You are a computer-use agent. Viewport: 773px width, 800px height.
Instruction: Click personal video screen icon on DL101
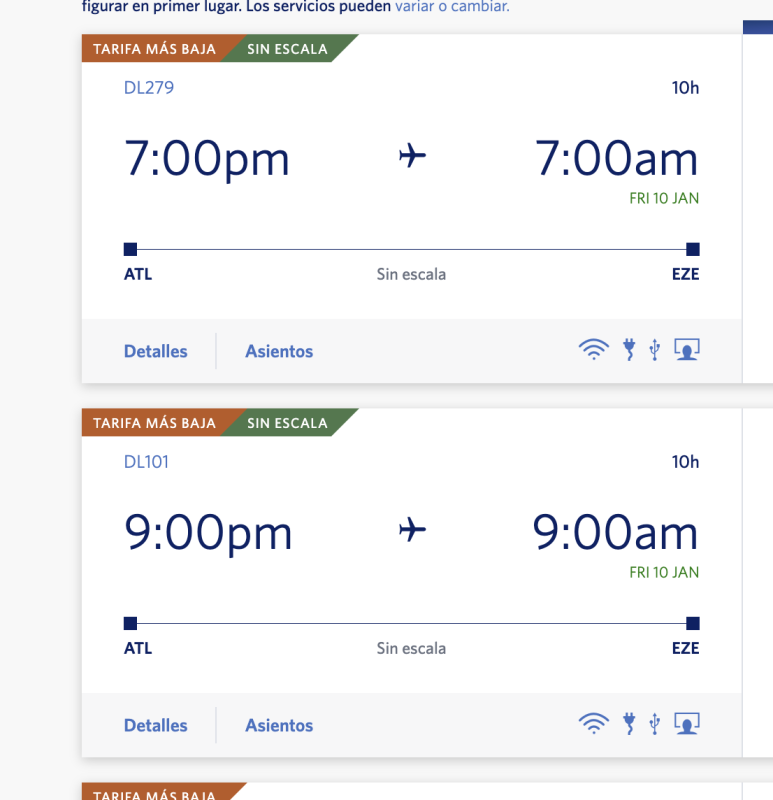(x=687, y=724)
